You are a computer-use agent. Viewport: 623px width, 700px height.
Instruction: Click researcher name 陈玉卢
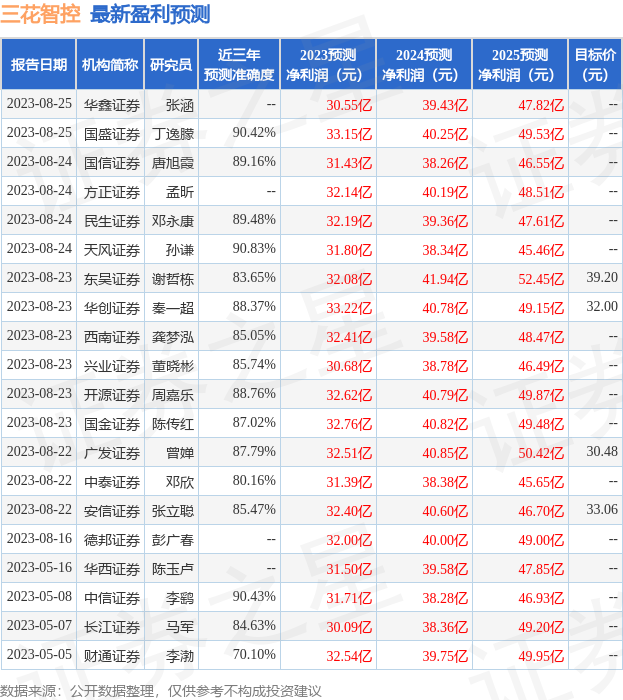tap(173, 570)
